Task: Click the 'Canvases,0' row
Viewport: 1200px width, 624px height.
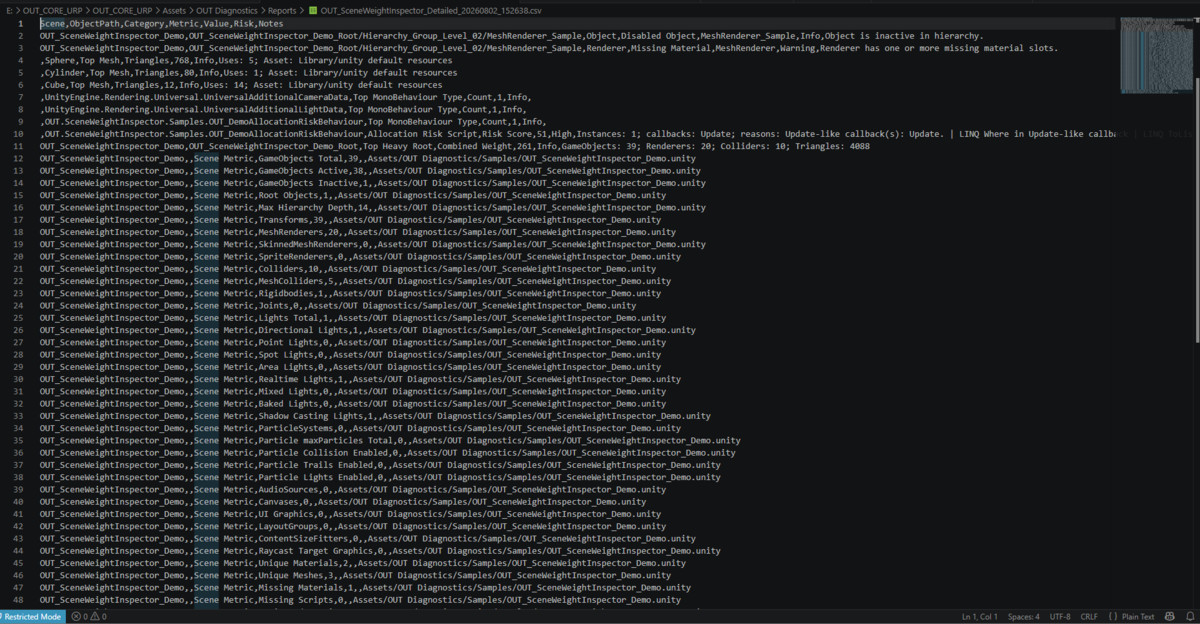Action: (343, 502)
